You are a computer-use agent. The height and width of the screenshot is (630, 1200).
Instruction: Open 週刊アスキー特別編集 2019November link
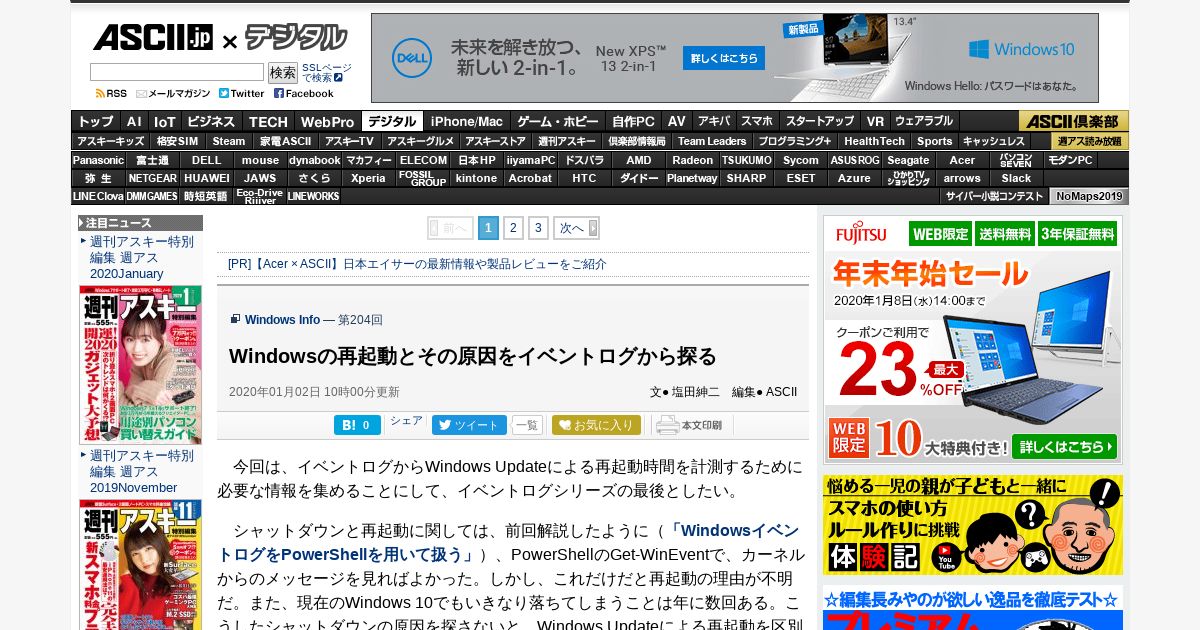pyautogui.click(x=142, y=471)
